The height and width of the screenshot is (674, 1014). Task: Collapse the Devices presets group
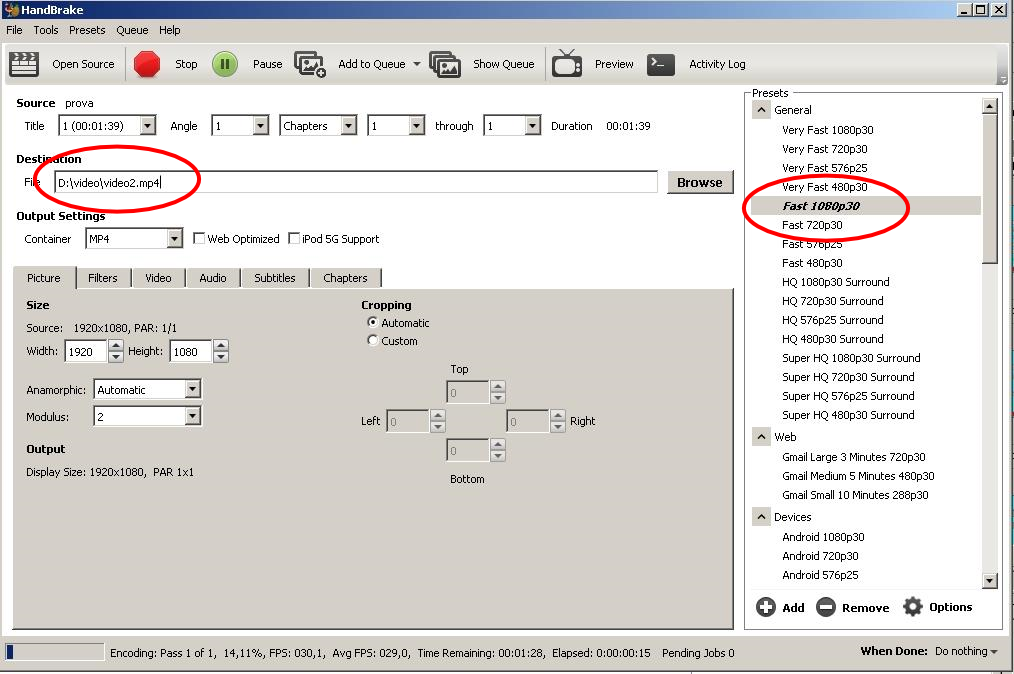click(x=762, y=517)
